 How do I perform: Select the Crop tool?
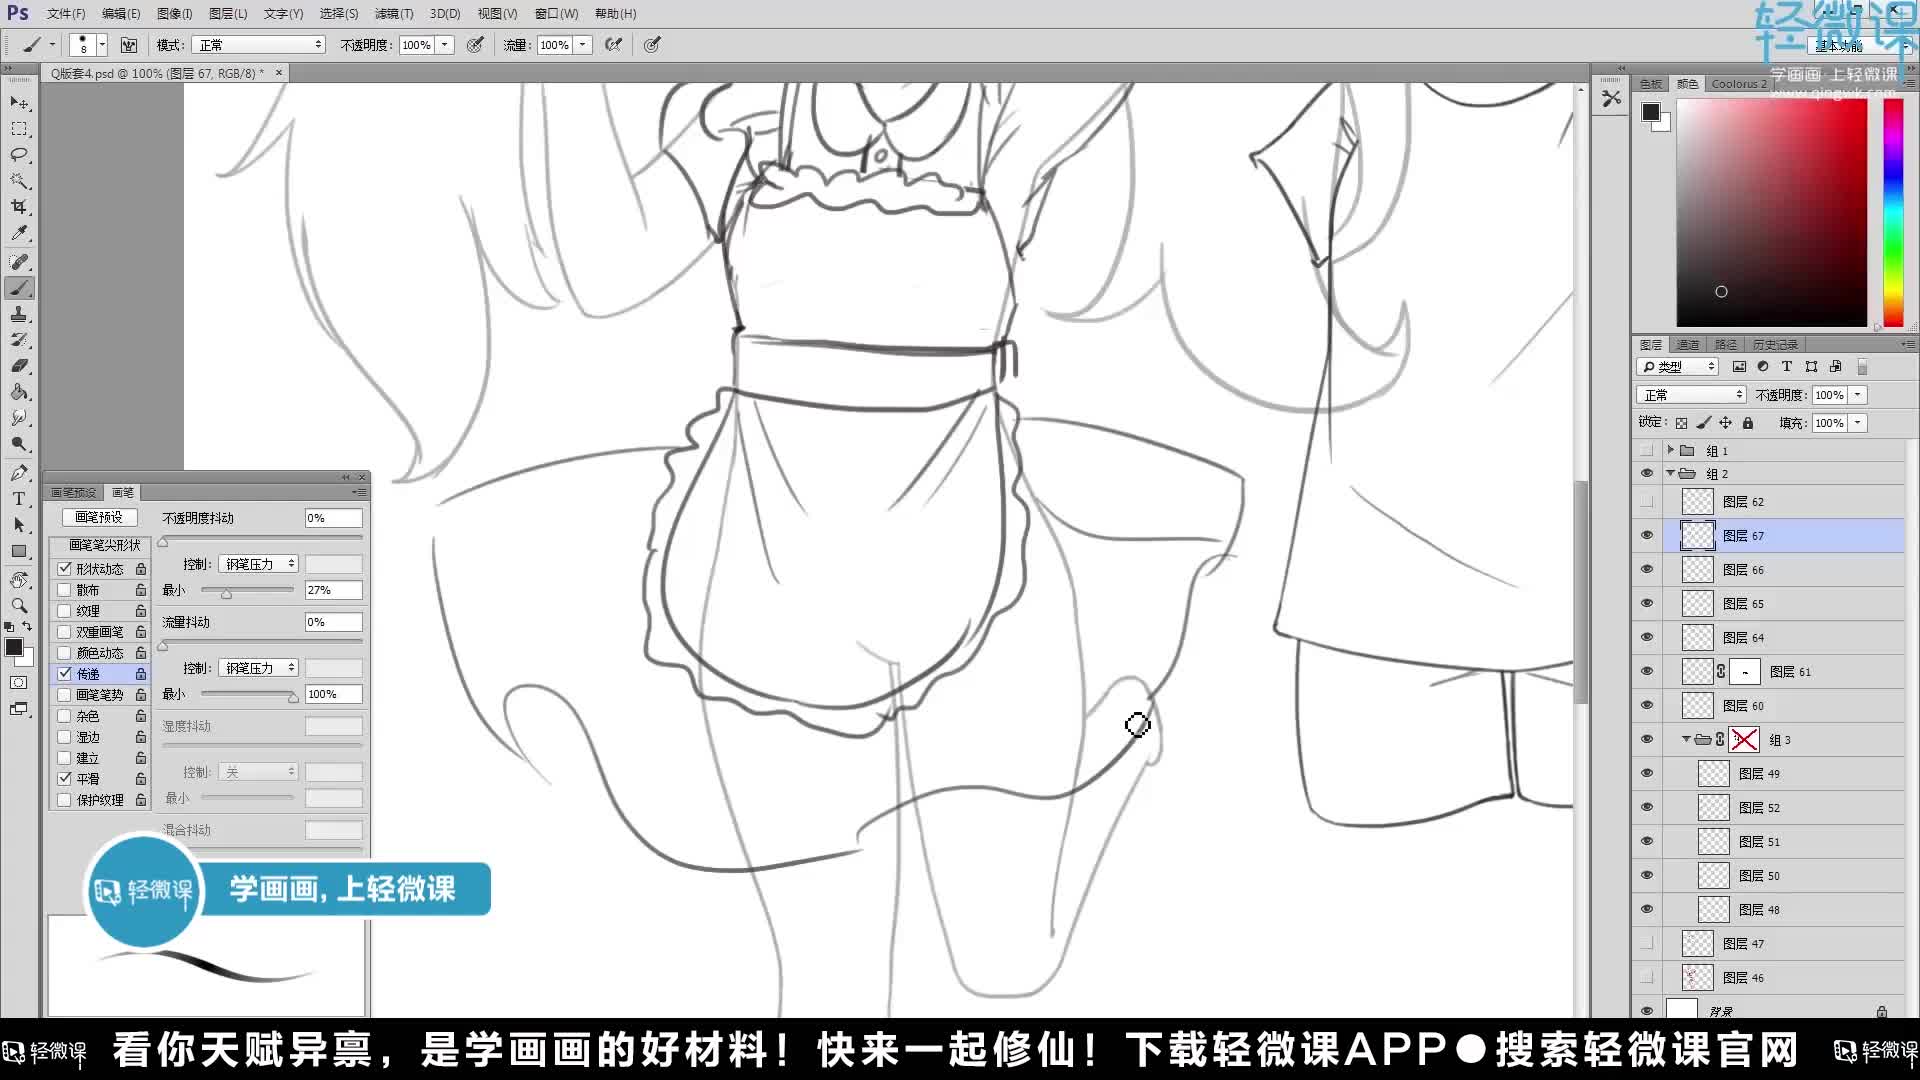(x=19, y=208)
